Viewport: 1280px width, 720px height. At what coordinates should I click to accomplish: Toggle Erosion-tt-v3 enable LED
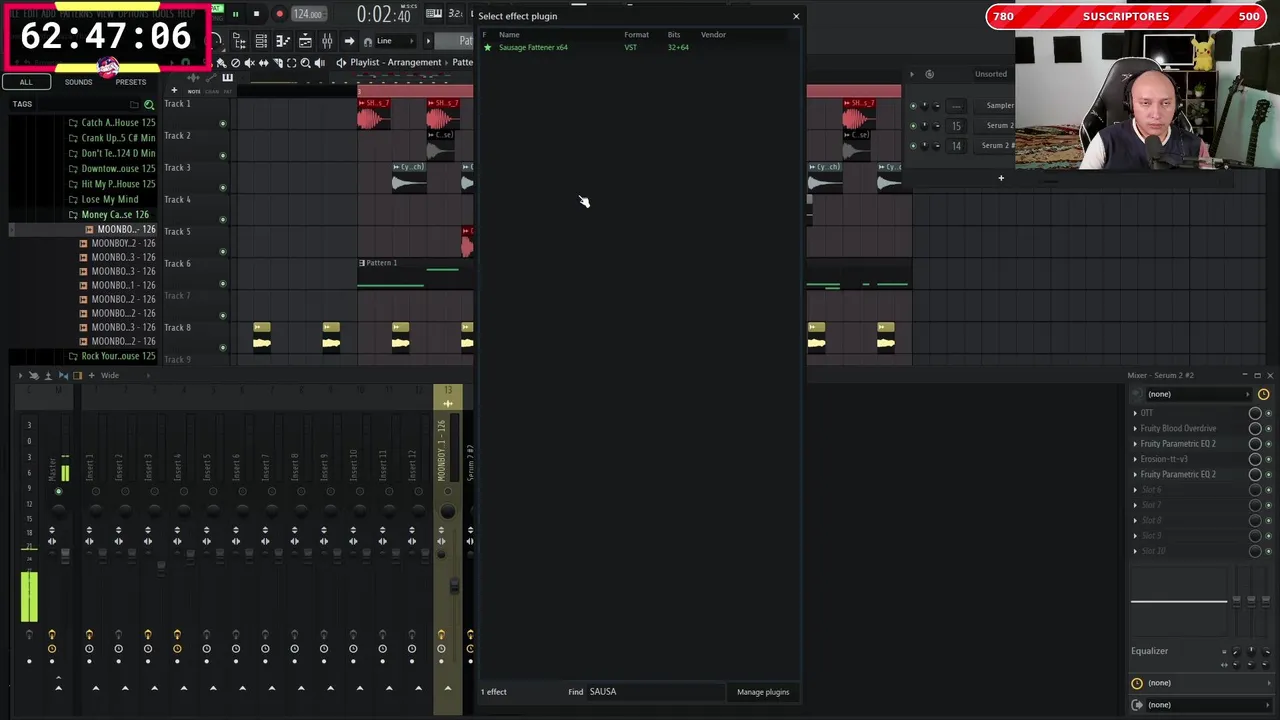point(1269,459)
